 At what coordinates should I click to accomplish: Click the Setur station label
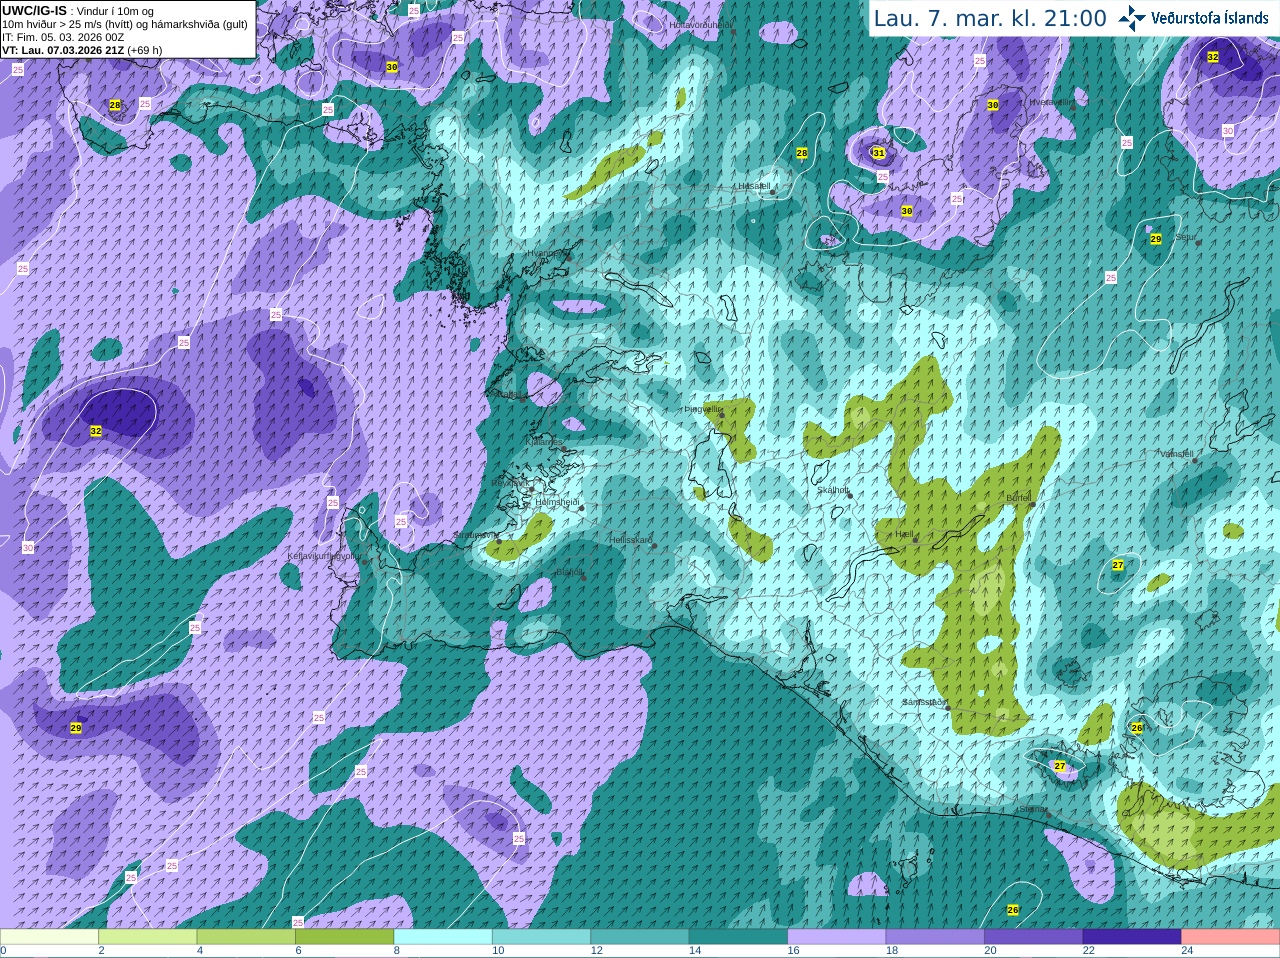coord(1186,237)
